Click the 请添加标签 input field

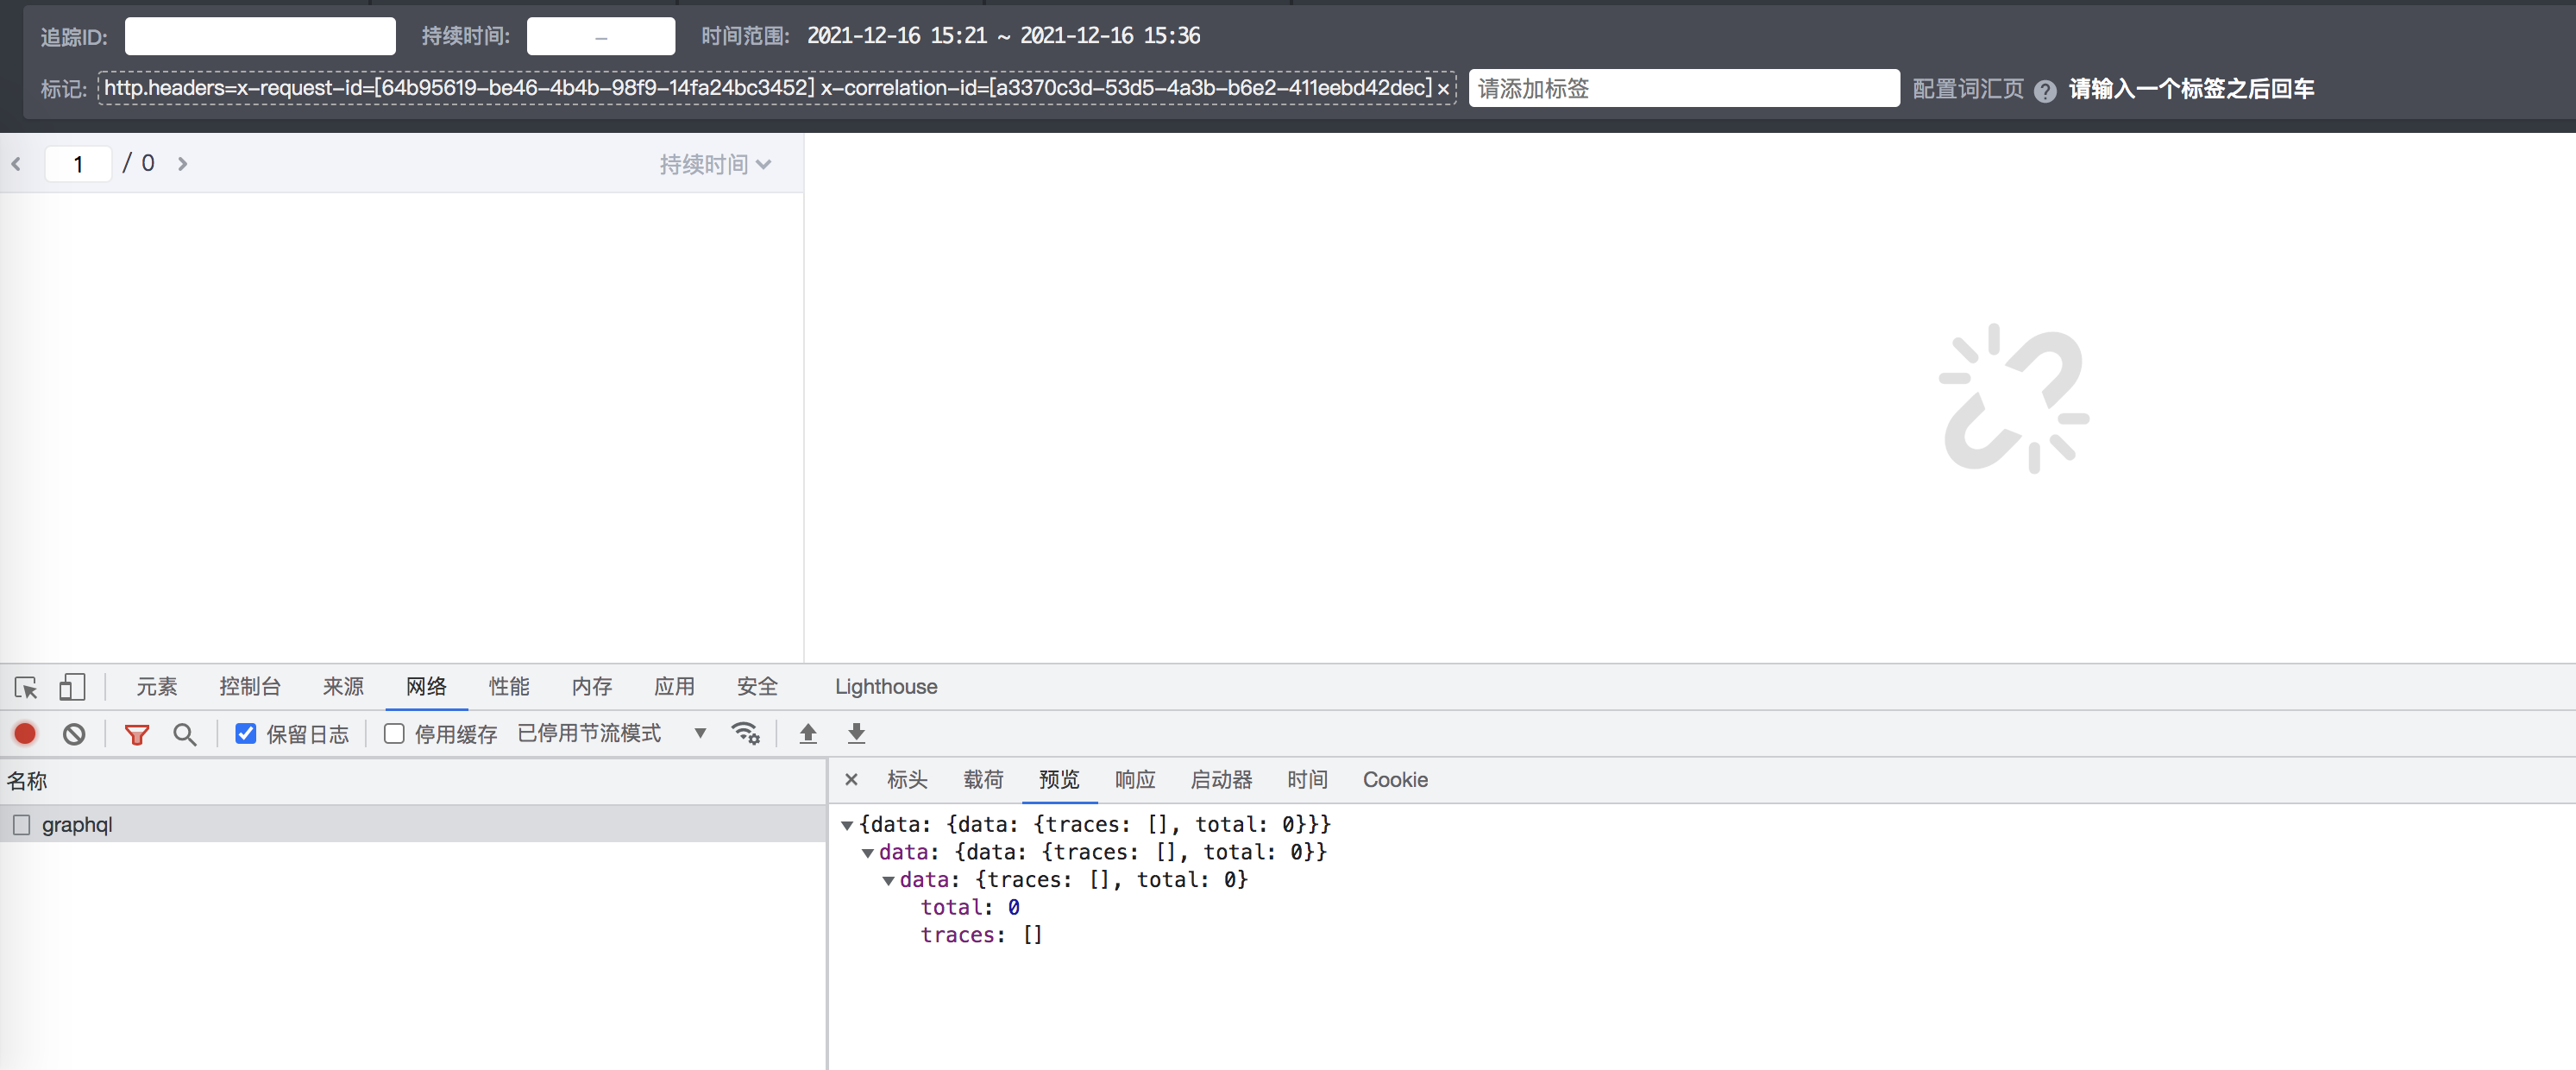coord(1683,89)
